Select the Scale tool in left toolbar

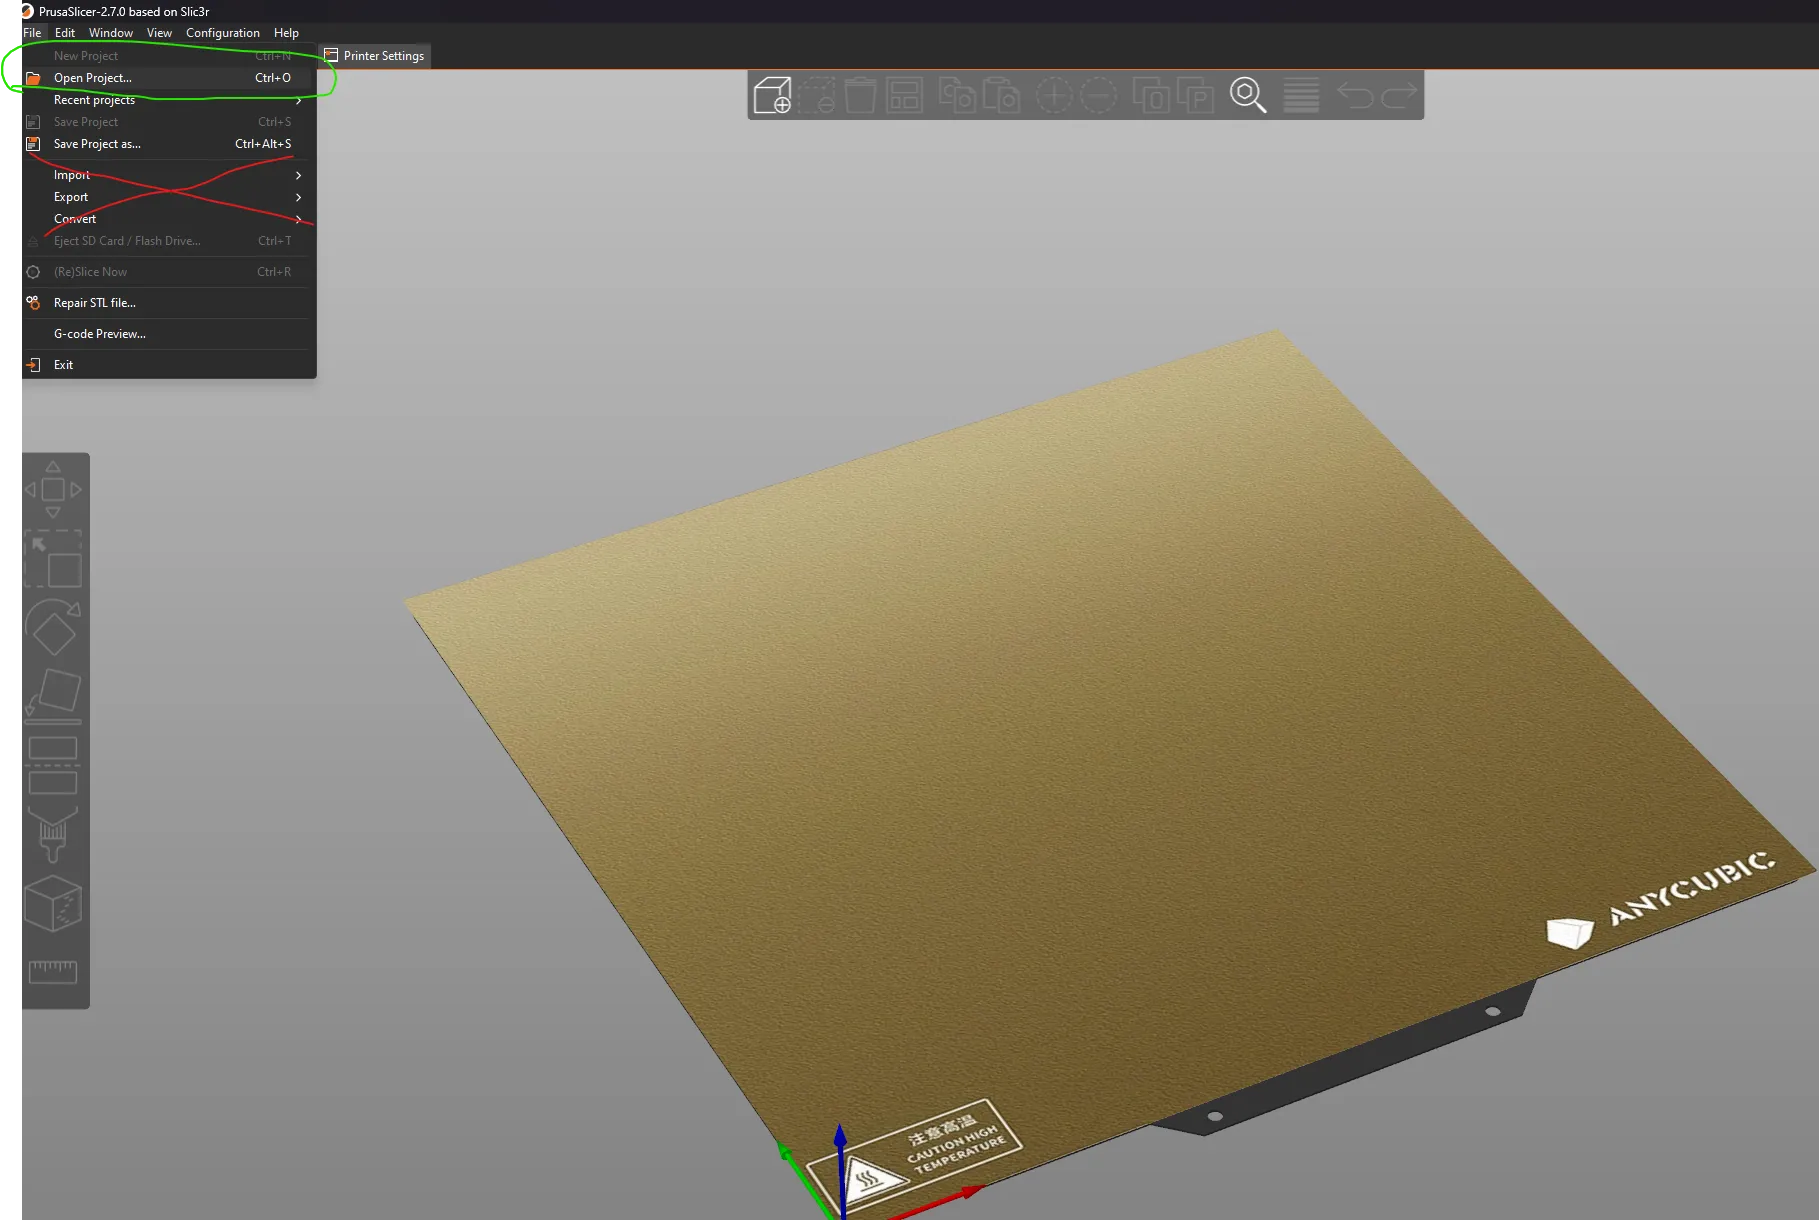pos(53,559)
